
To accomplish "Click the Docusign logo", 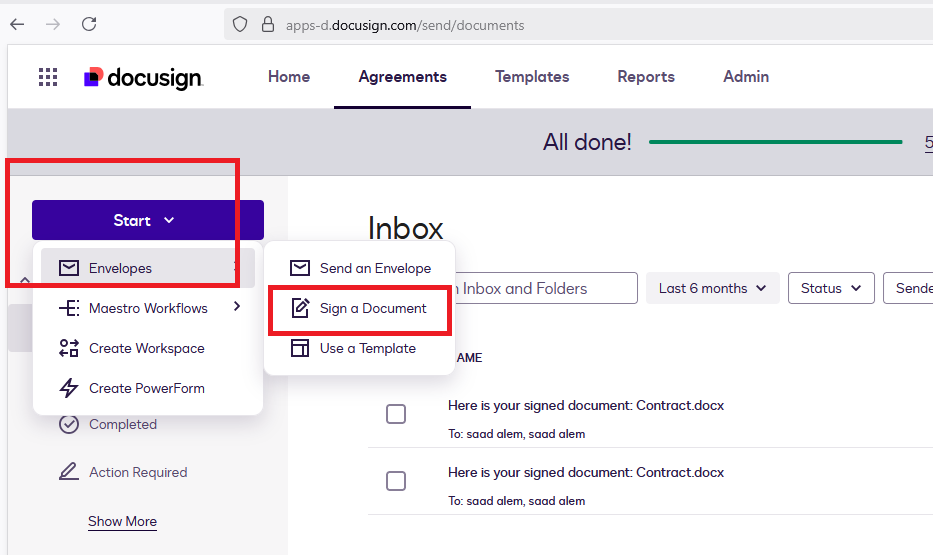I will point(143,77).
